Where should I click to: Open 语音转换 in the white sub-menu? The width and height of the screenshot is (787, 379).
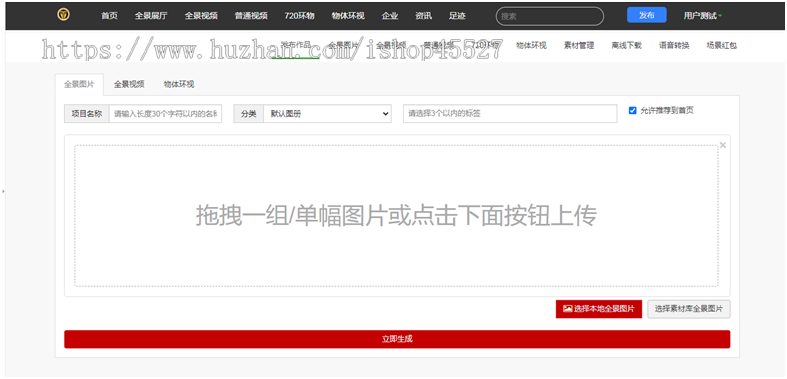(674, 45)
